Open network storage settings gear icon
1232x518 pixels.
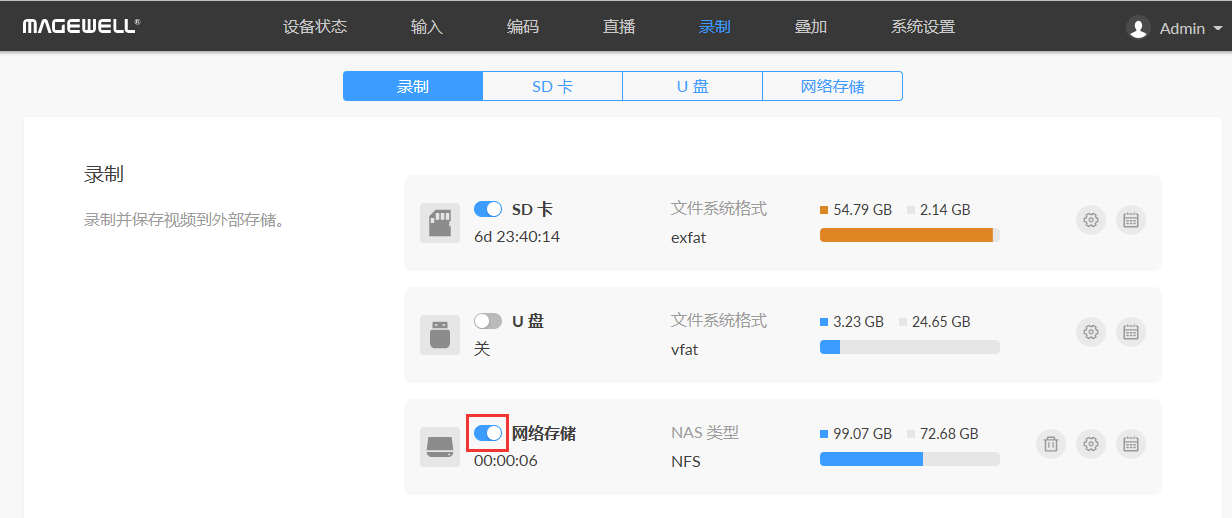tap(1091, 444)
